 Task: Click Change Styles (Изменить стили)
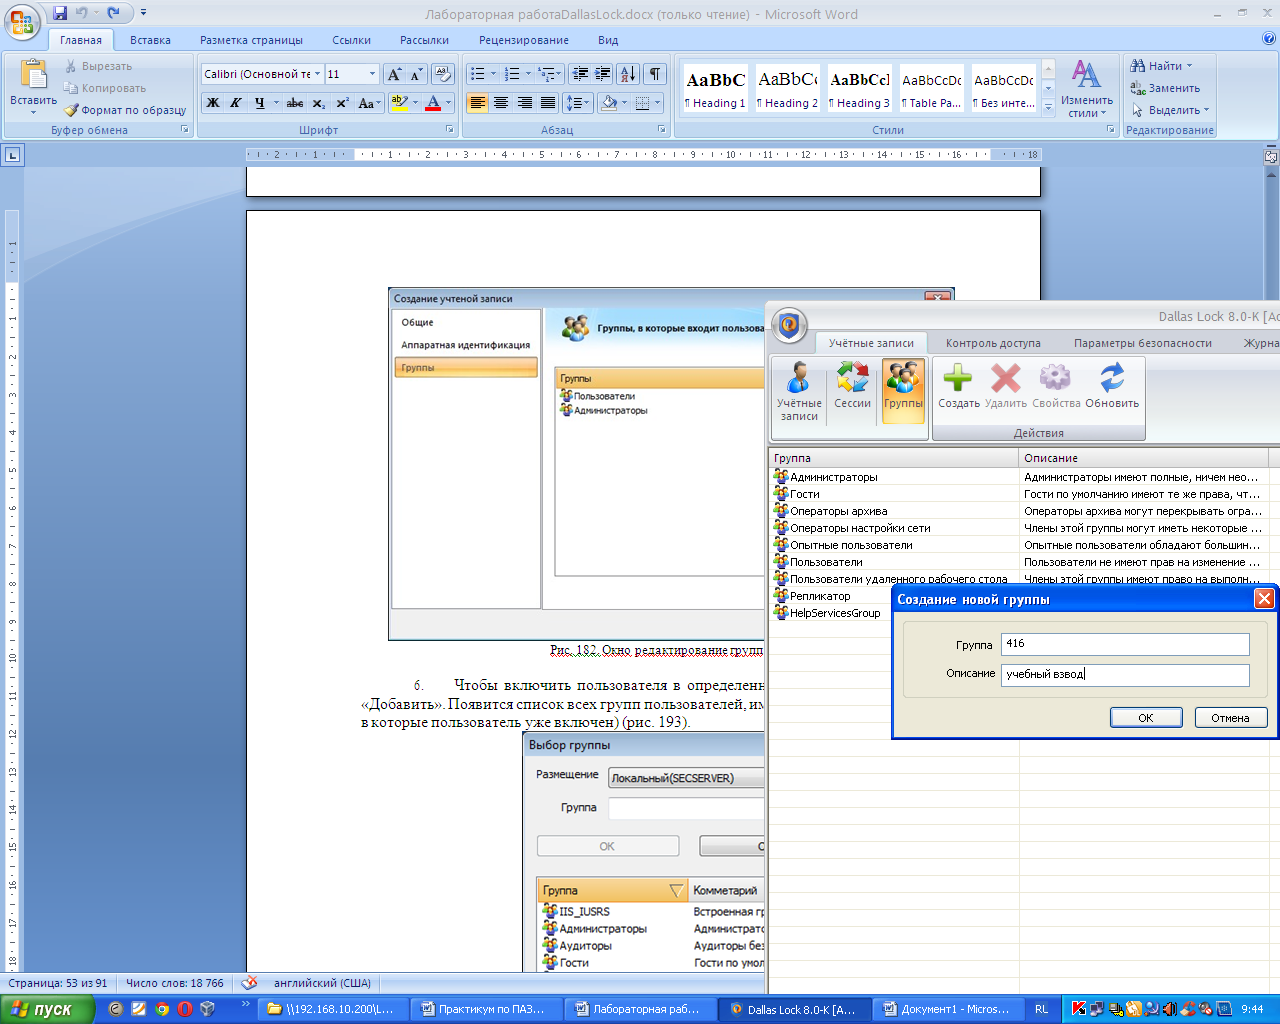pyautogui.click(x=1087, y=88)
